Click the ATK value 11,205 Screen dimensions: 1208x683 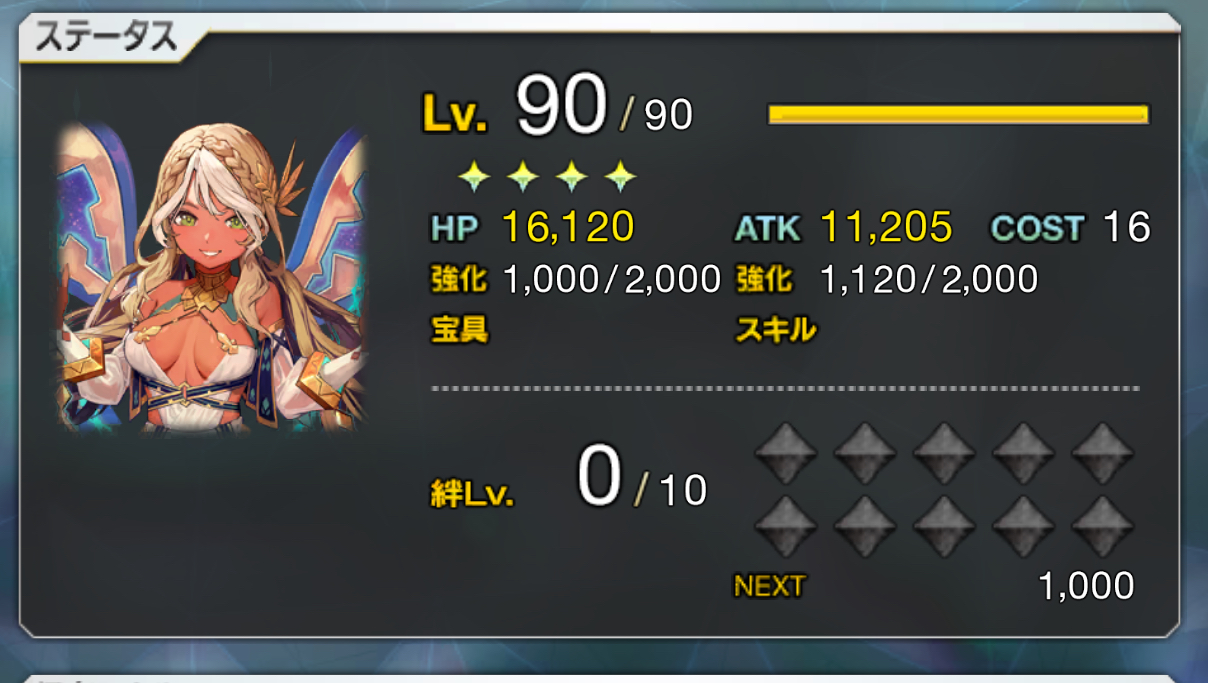pyautogui.click(x=886, y=228)
